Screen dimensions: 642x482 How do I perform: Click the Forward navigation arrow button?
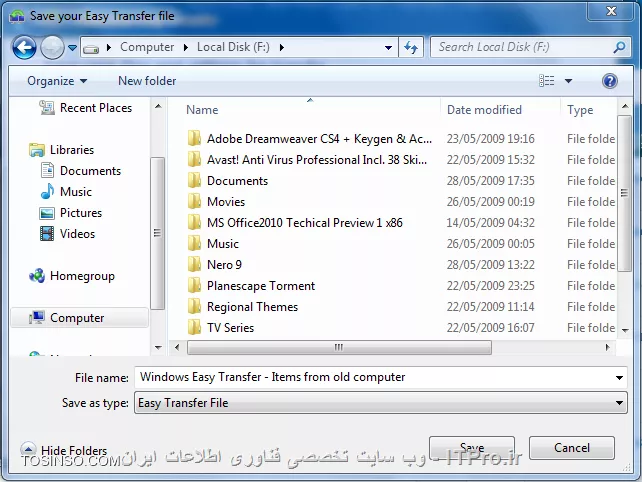click(52, 48)
